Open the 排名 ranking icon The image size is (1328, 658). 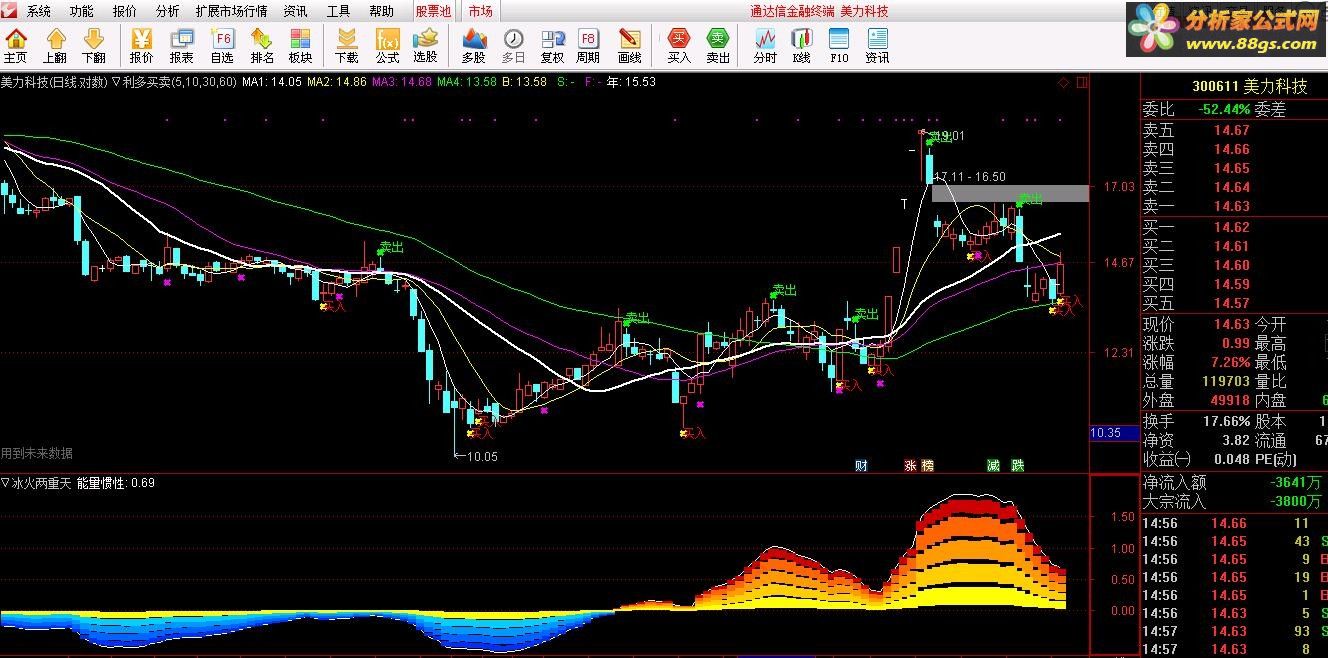tap(262, 46)
